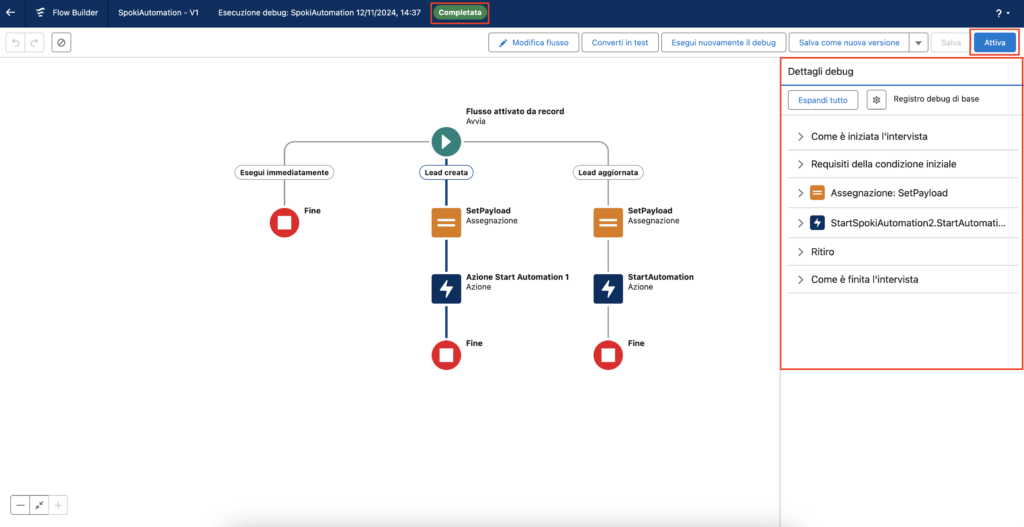Select the StartAutomation action node
The height and width of the screenshot is (527, 1024).
[x=608, y=288]
